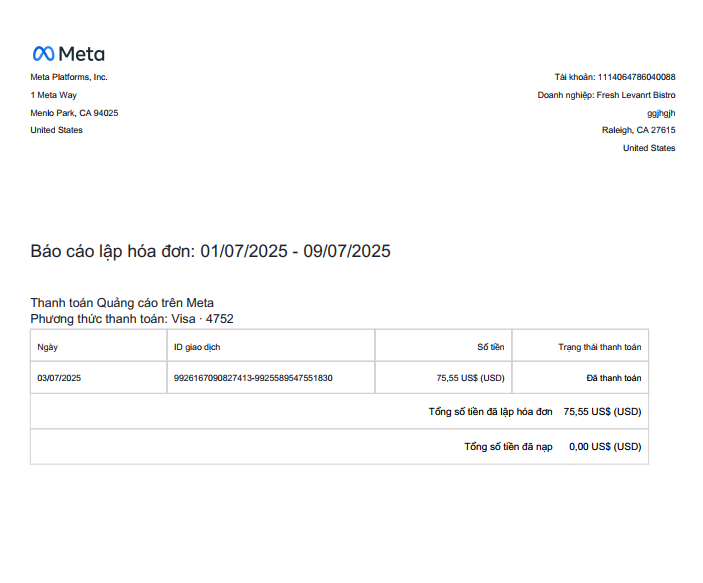Viewport: 703px width, 583px height.
Task: Click 'United States' under Raleigh address
Action: [x=649, y=148]
